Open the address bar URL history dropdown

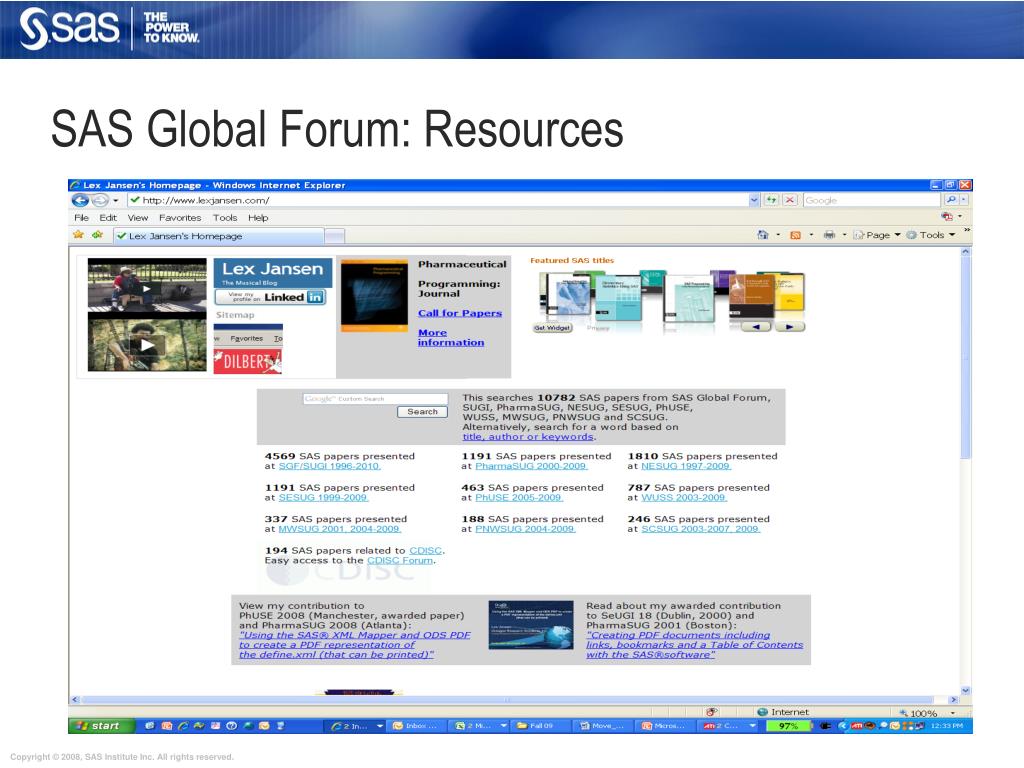coord(754,200)
